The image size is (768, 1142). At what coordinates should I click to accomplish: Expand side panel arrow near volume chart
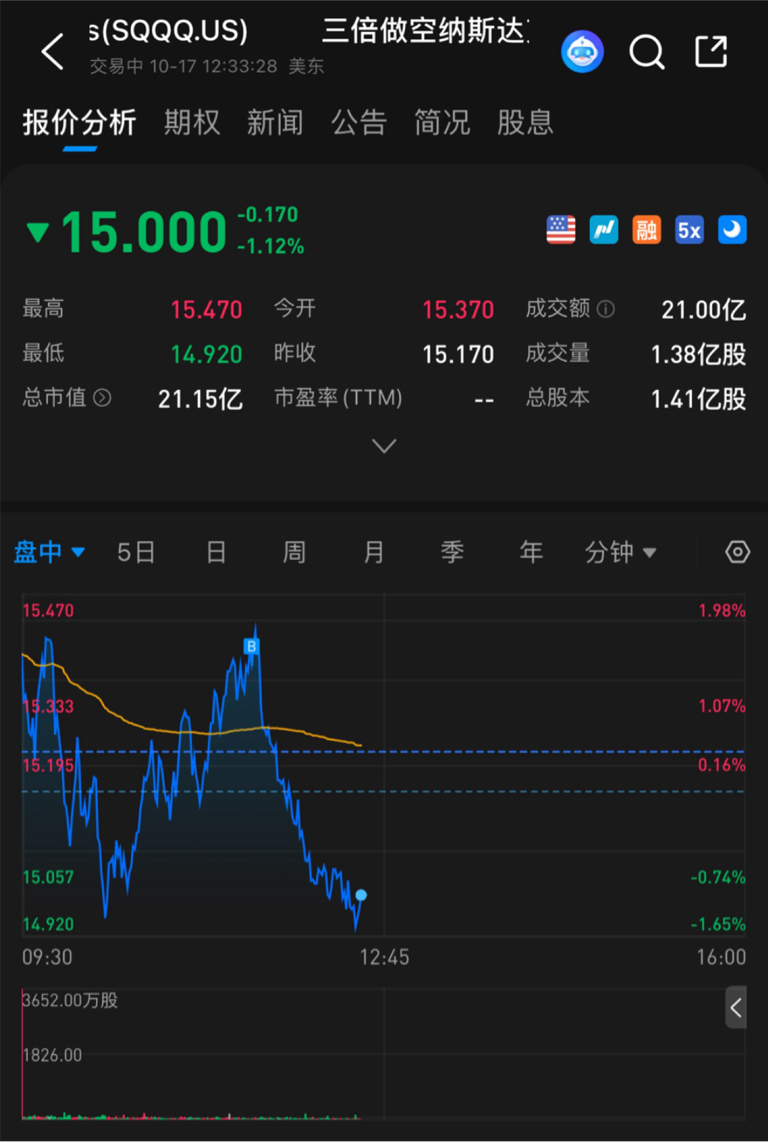[736, 1008]
